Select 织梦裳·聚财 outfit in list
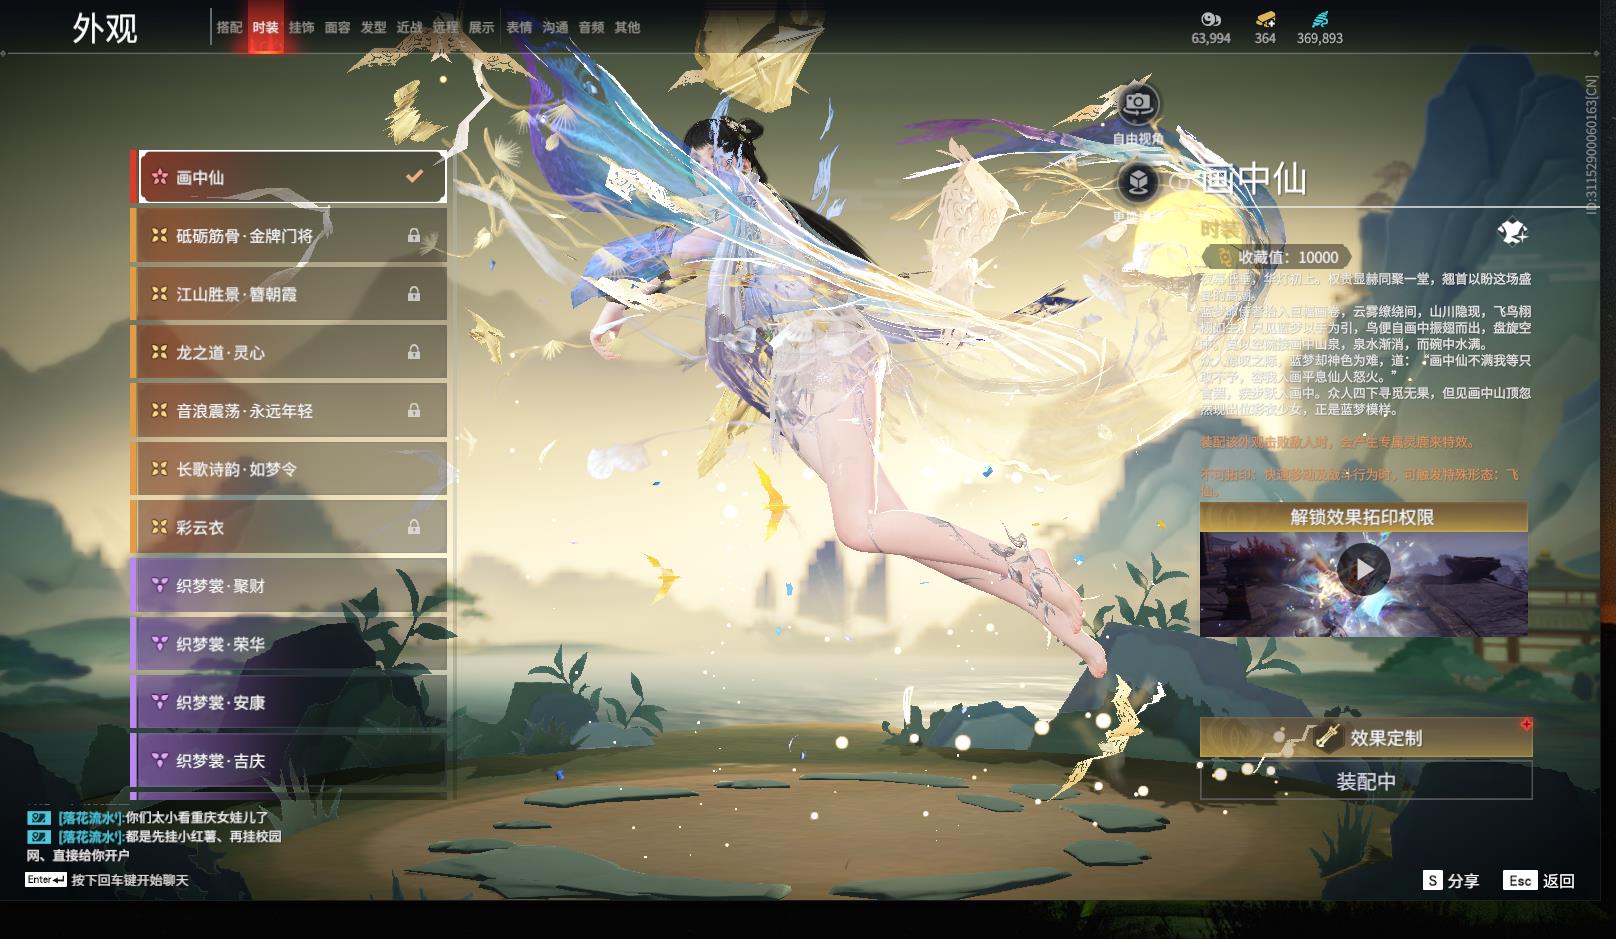 (x=290, y=586)
